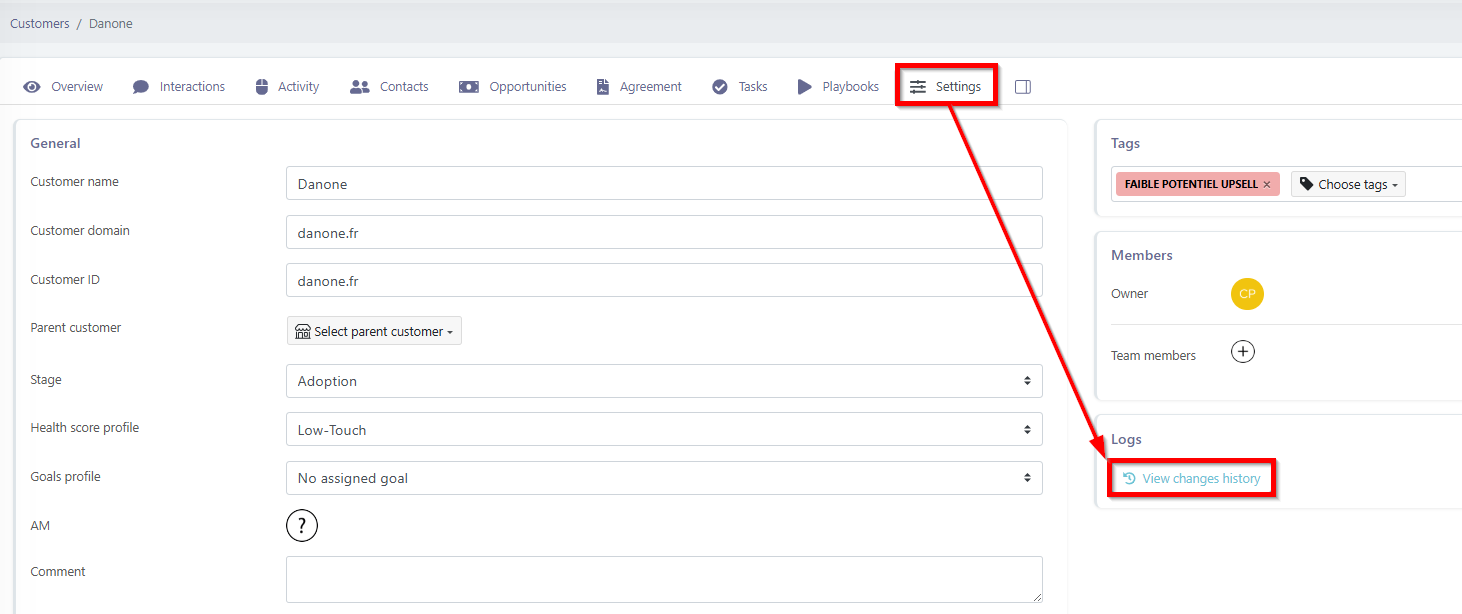Screen dimensions: 1462x614
Task: Open the Select parent customer dropdown
Action: pyautogui.click(x=374, y=331)
